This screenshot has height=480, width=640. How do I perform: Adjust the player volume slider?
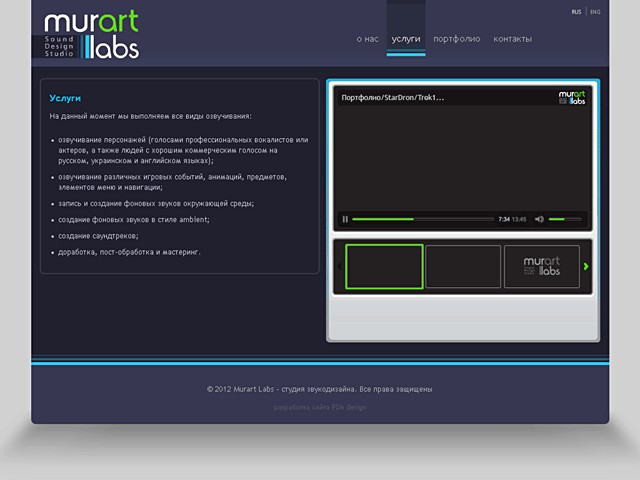tap(564, 219)
